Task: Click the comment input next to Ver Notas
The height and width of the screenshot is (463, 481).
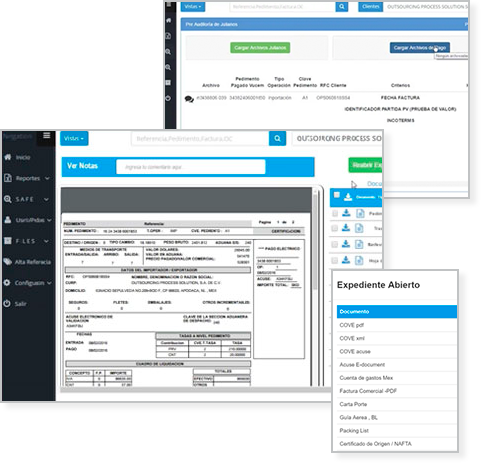Action: [x=191, y=167]
